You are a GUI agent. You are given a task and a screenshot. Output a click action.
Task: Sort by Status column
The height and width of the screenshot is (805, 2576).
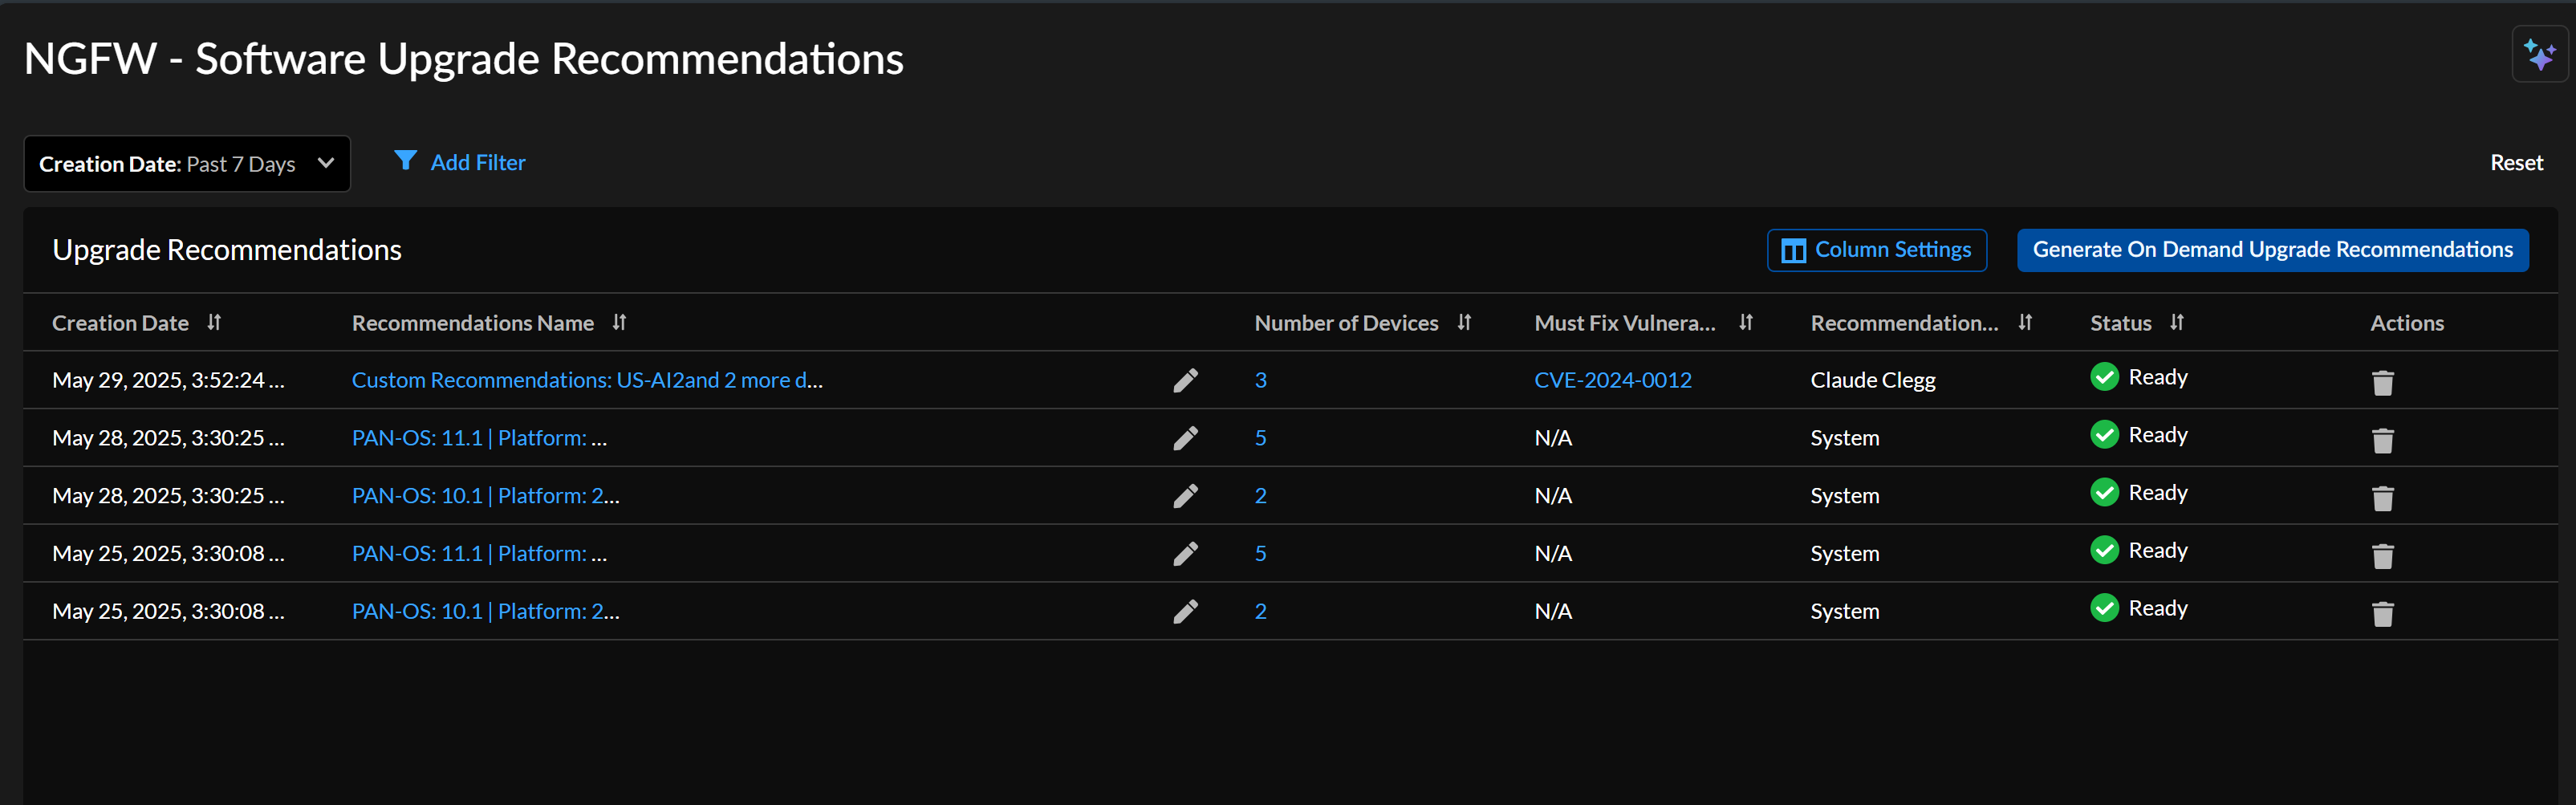pyautogui.click(x=2176, y=323)
